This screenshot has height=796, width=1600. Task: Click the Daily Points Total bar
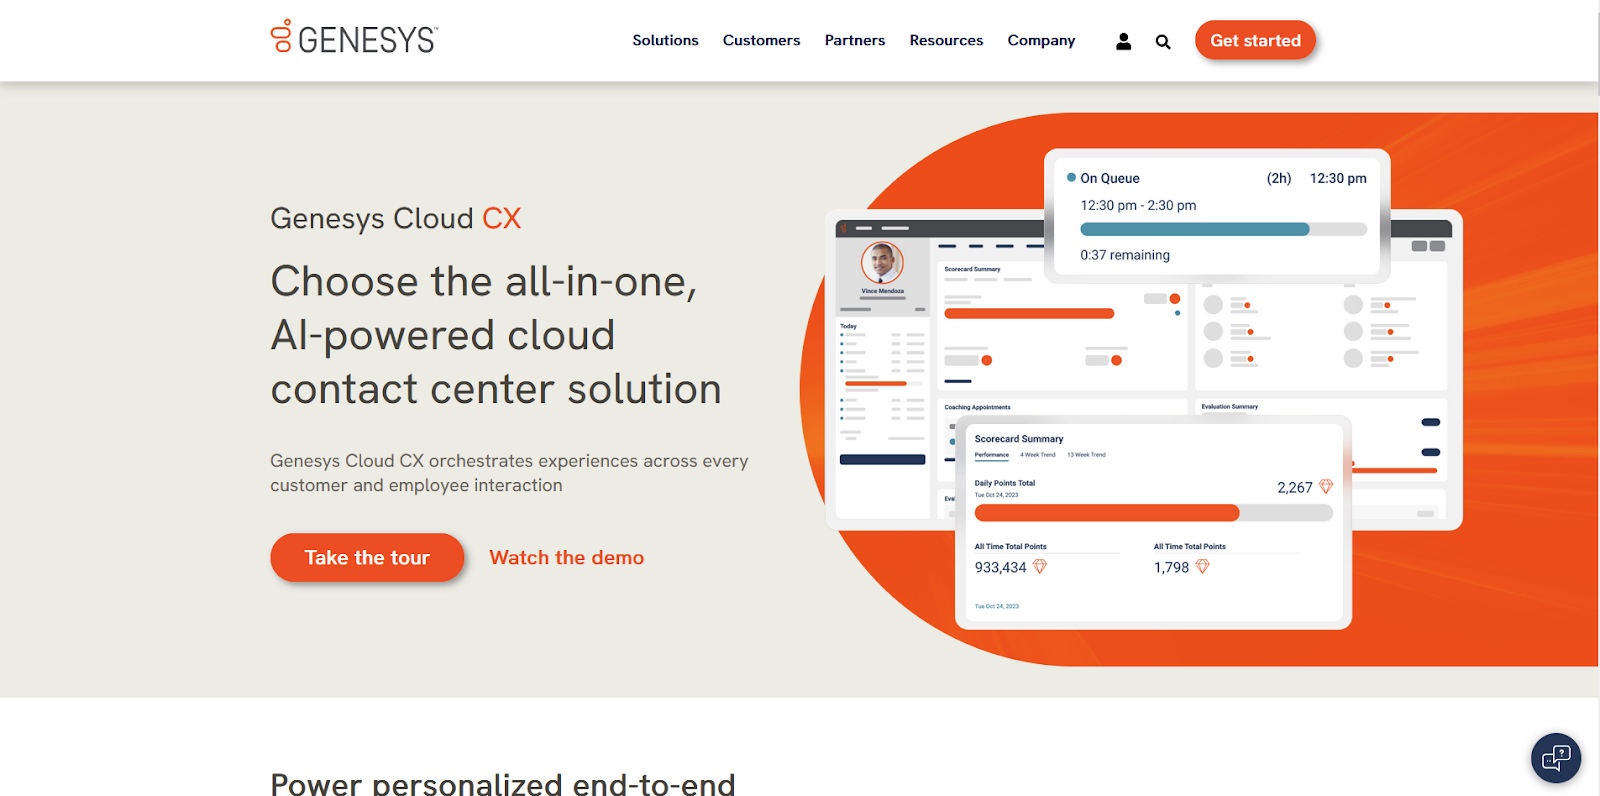[x=1153, y=513]
